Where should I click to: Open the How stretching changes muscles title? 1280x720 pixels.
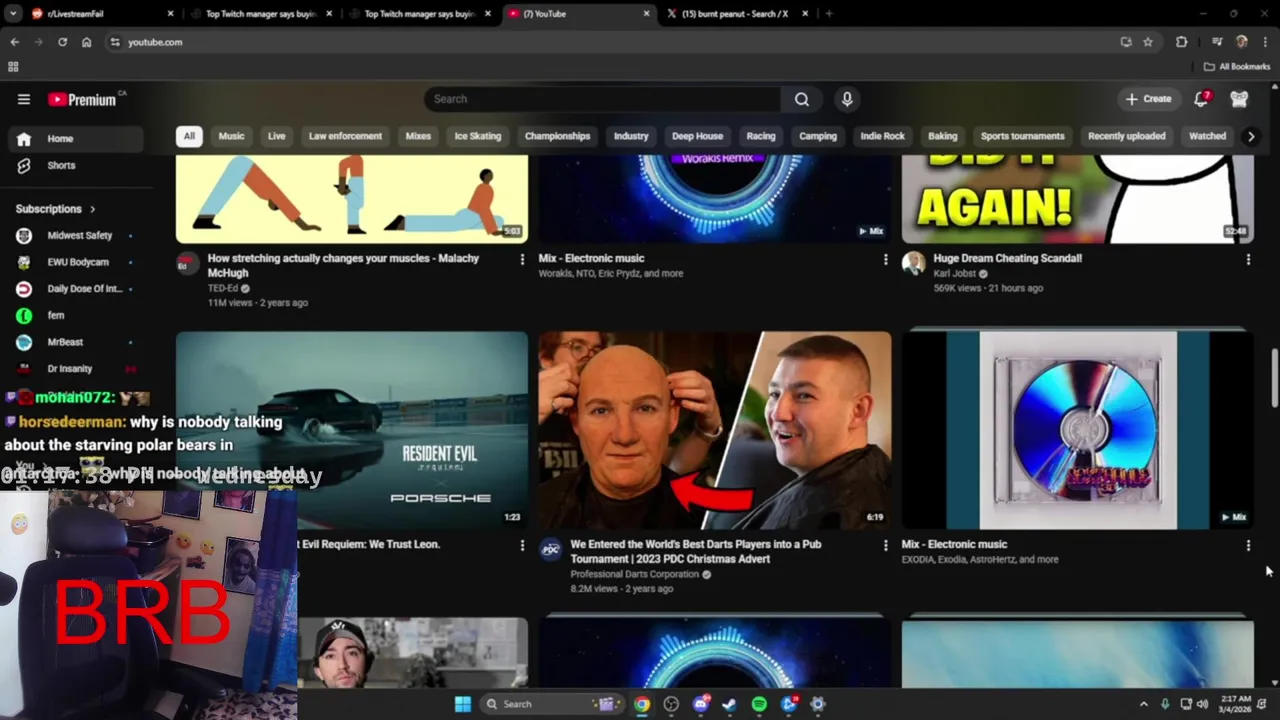coord(343,265)
